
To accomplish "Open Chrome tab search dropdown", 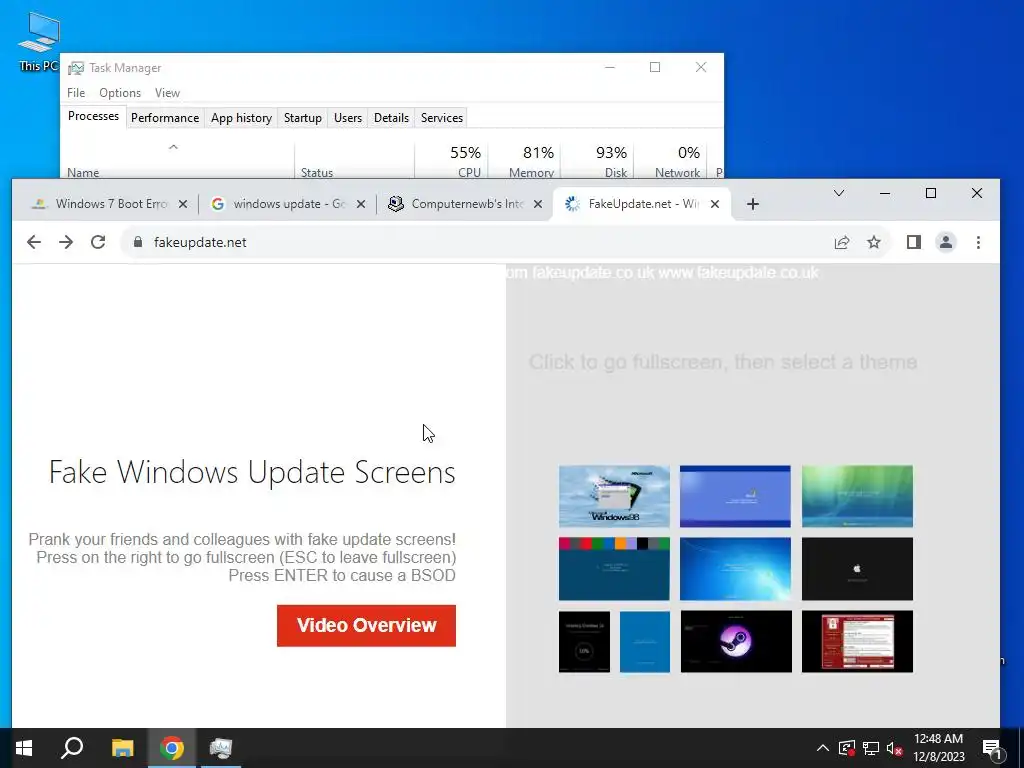I will click(839, 193).
